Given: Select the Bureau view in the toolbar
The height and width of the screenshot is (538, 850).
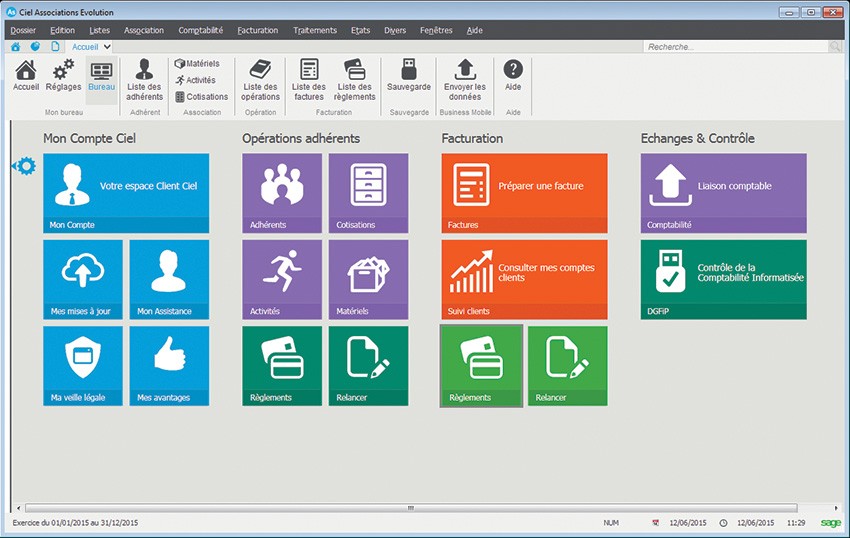Looking at the screenshot, I should 101,75.
